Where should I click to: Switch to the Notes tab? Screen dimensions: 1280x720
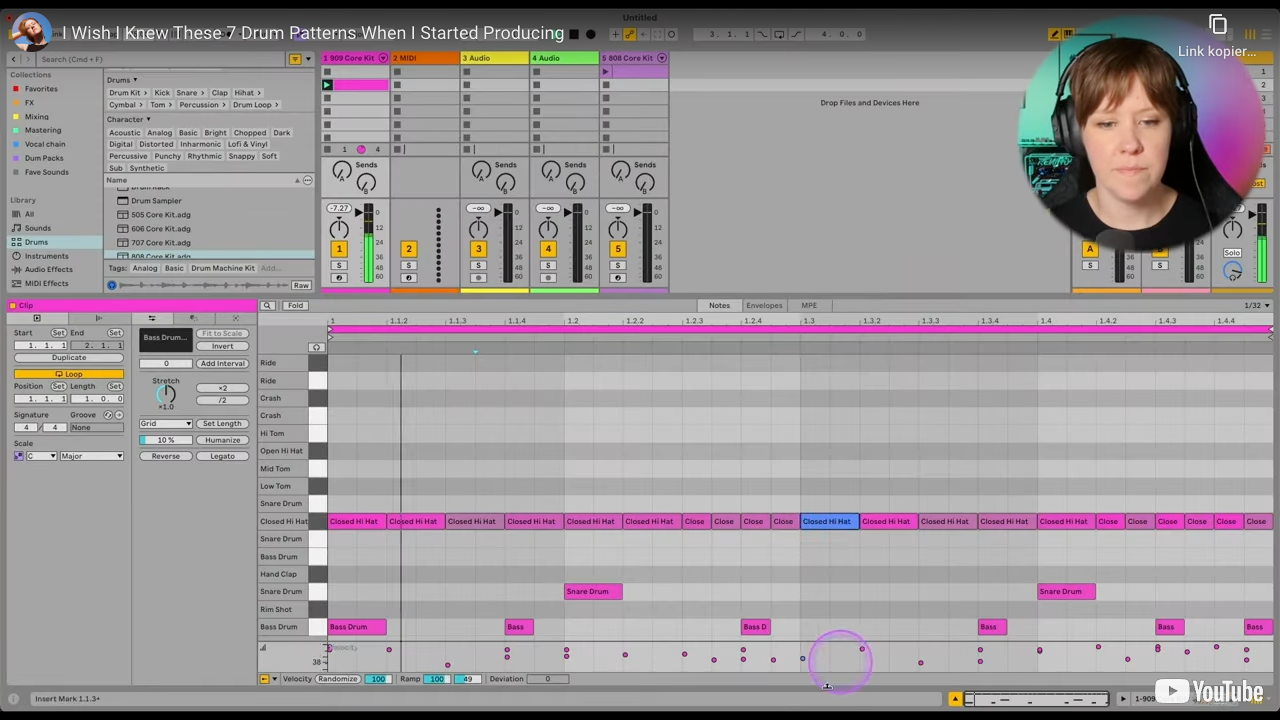pos(719,305)
